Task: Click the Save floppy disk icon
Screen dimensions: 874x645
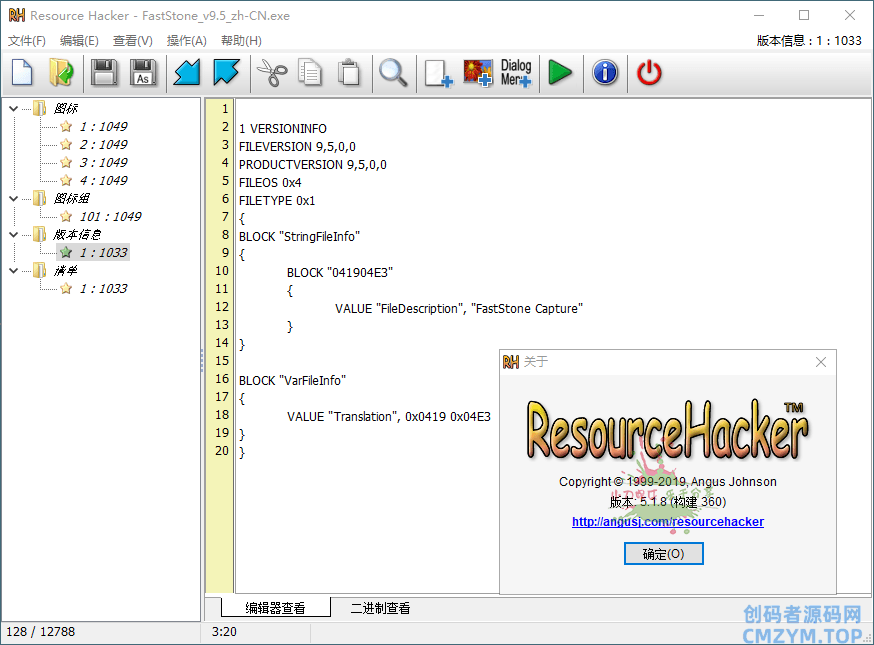Action: (x=104, y=73)
